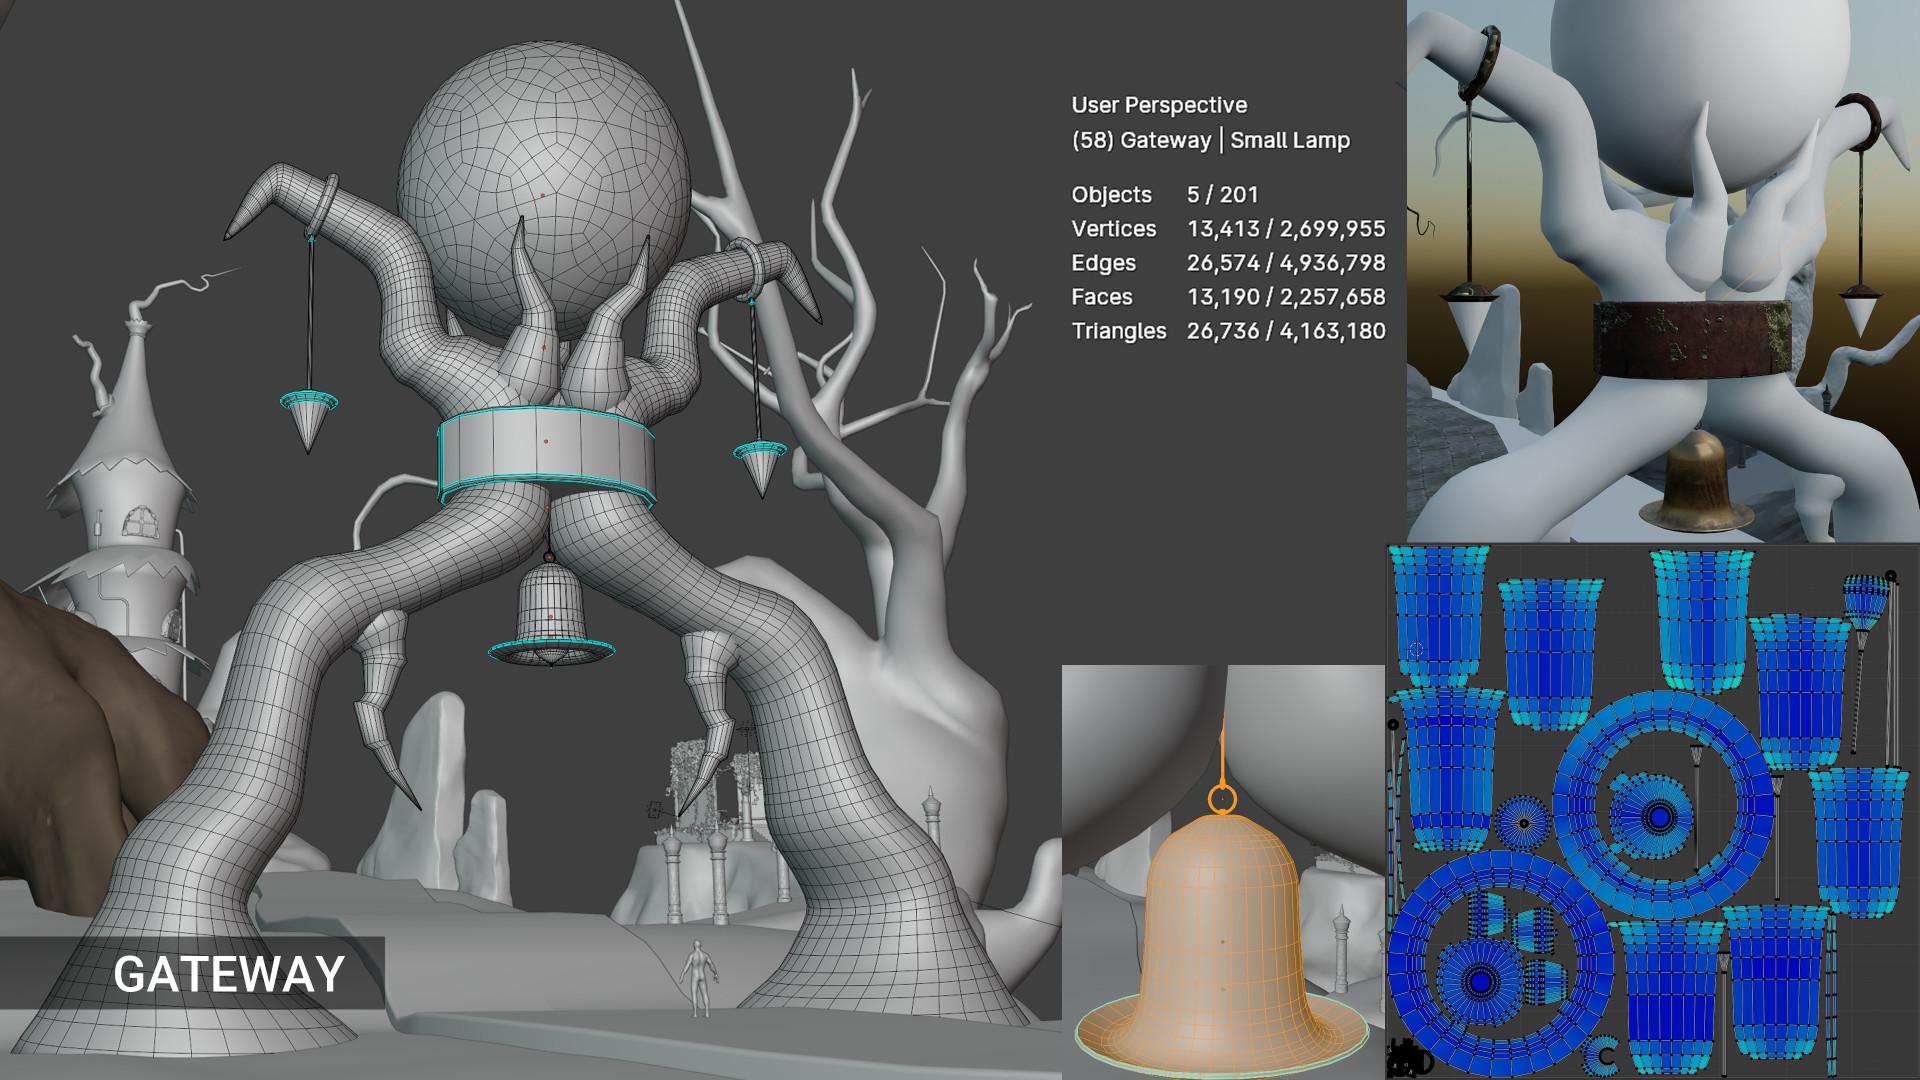Click the User Perspective overlay text
Image resolution: width=1920 pixels, height=1080 pixels.
1159,105
